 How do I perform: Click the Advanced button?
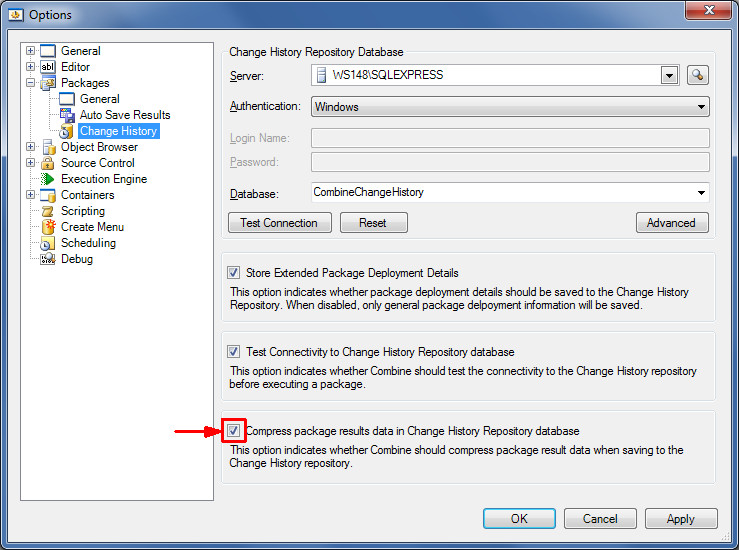click(x=671, y=223)
